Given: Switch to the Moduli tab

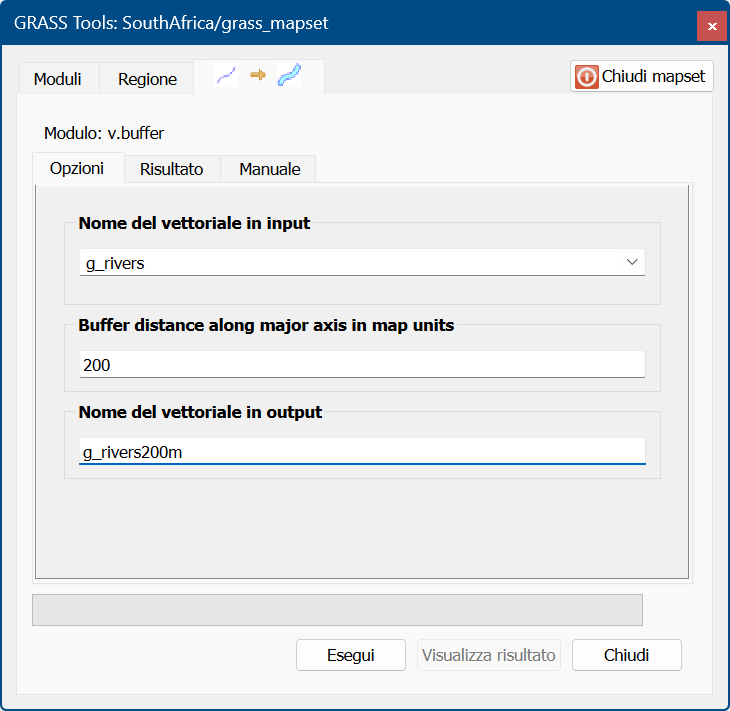Looking at the screenshot, I should pos(58,79).
